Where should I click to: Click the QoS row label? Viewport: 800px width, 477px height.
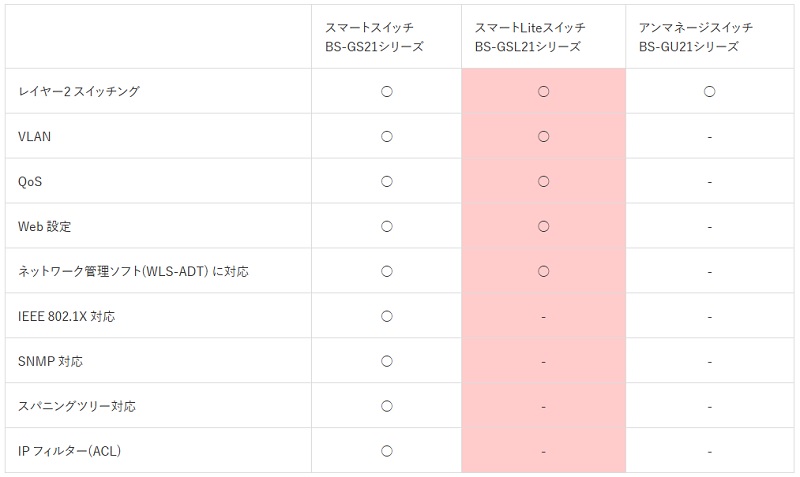[30, 182]
